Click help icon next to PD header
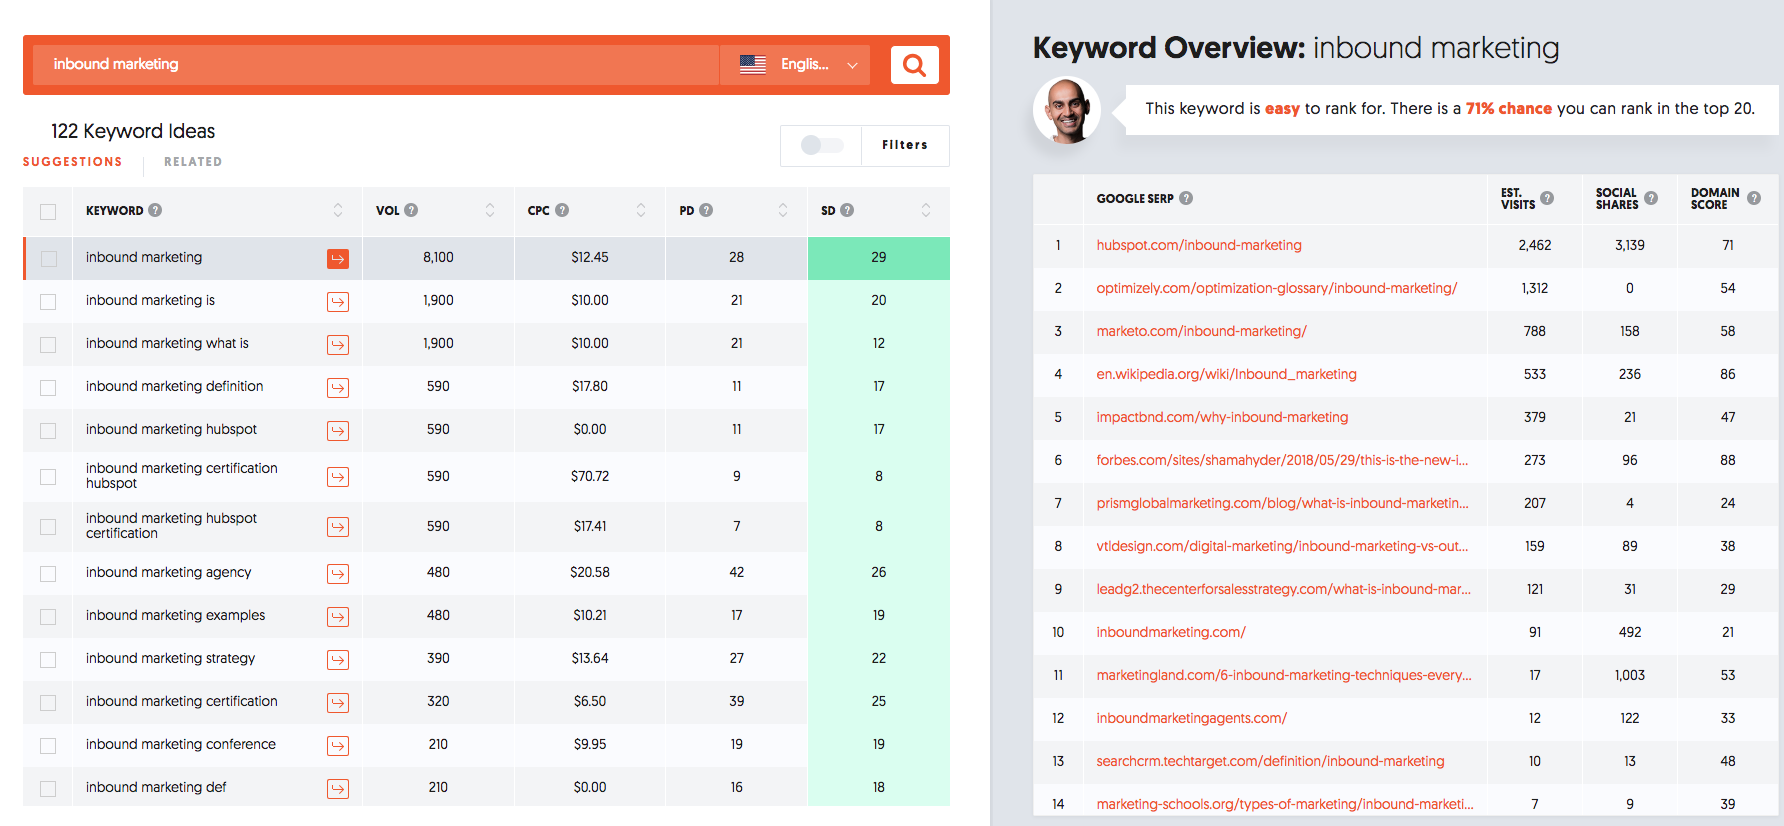This screenshot has height=826, width=1784. click(706, 210)
